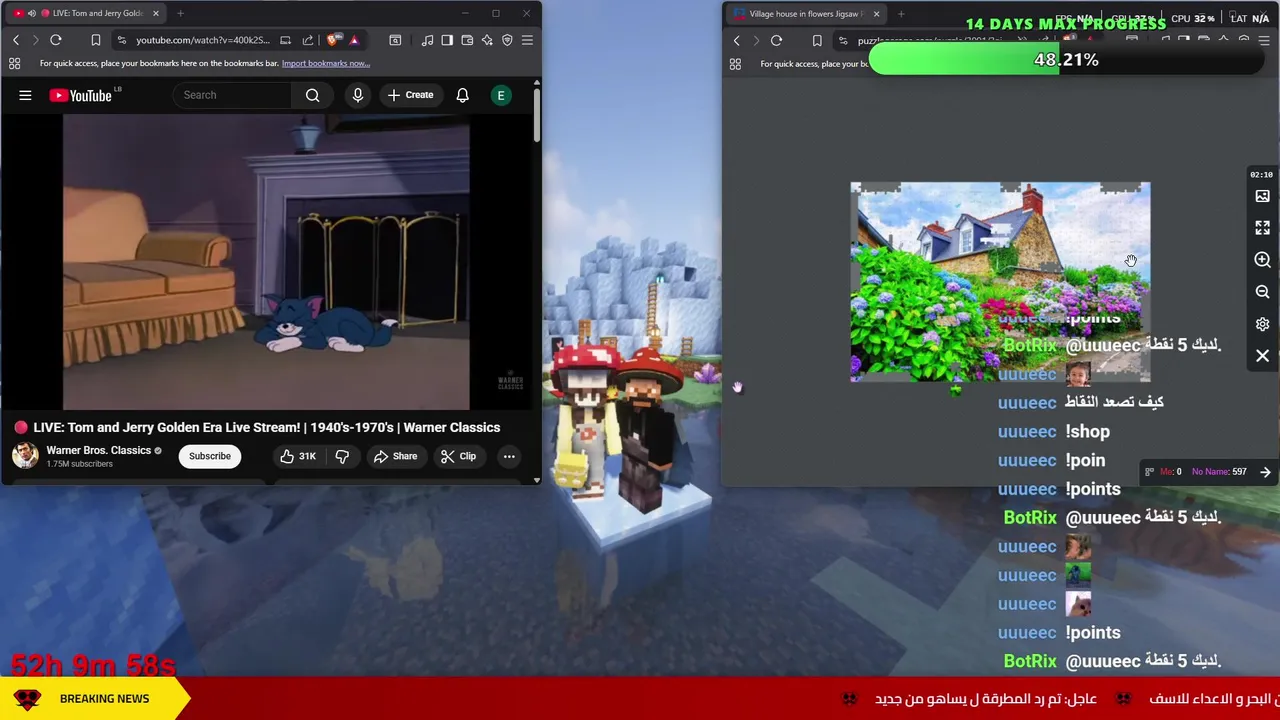Open site settings icon in YouTube address bar
This screenshot has height=720, width=1280.
click(x=121, y=40)
